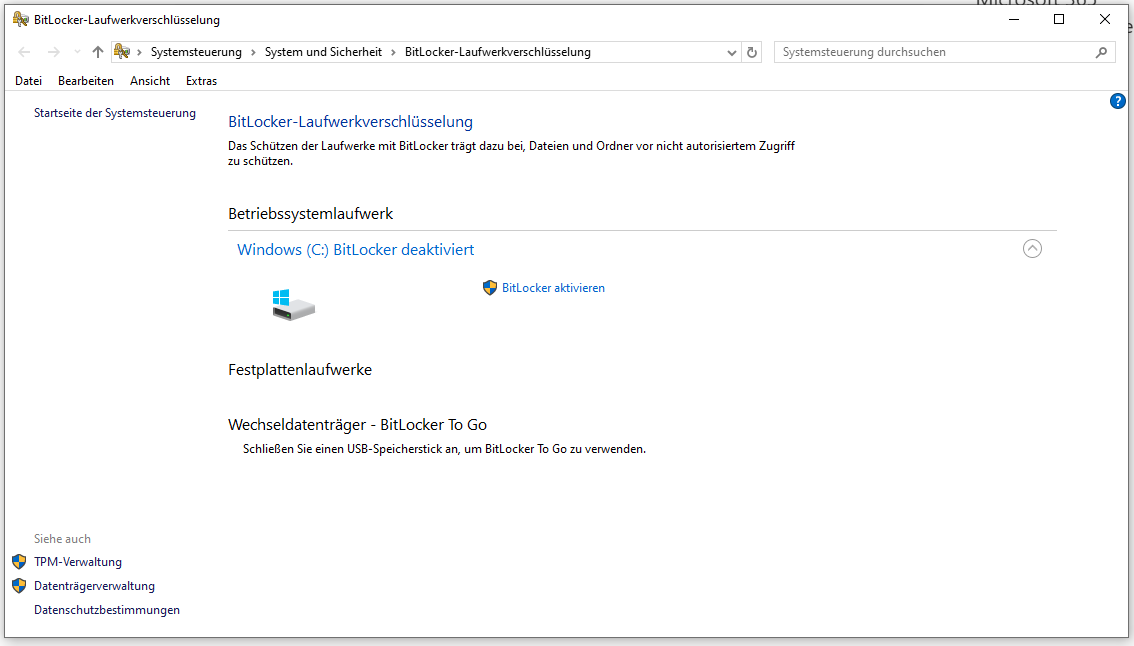Go to Startseite der Systemsteuerung
This screenshot has width=1134, height=646.
click(115, 113)
